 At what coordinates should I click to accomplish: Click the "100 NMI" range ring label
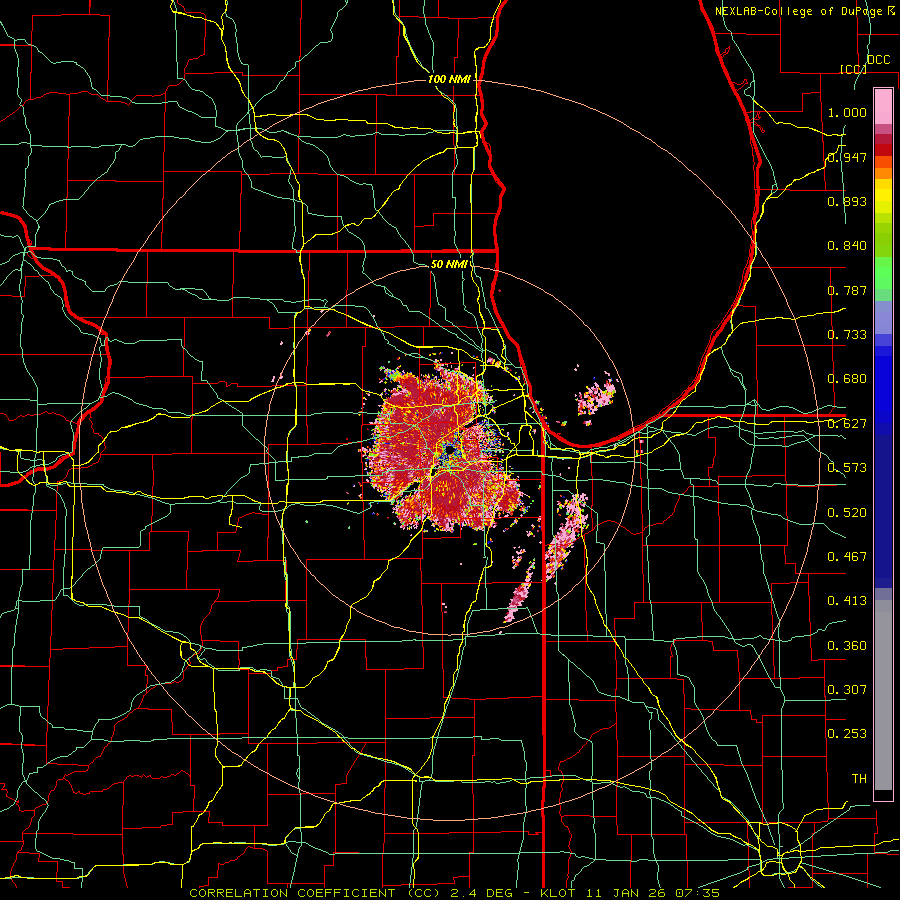click(x=449, y=79)
